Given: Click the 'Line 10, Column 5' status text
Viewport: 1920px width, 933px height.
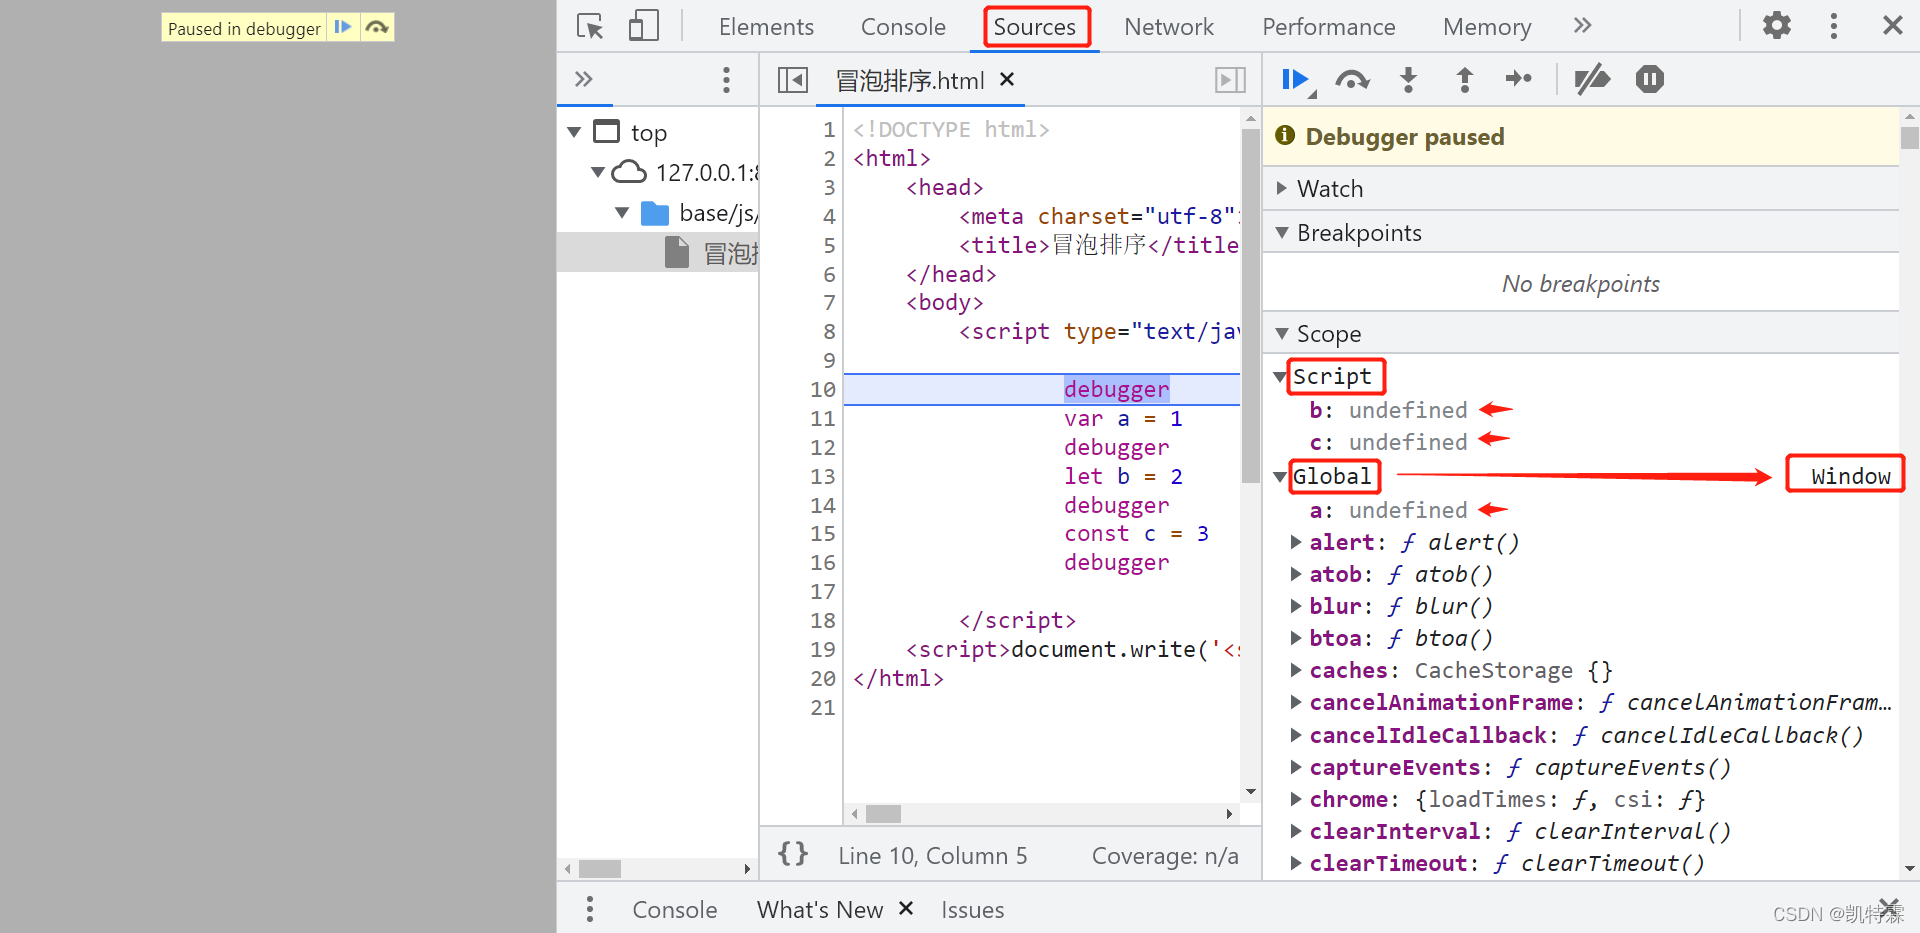Looking at the screenshot, I should (x=932, y=856).
